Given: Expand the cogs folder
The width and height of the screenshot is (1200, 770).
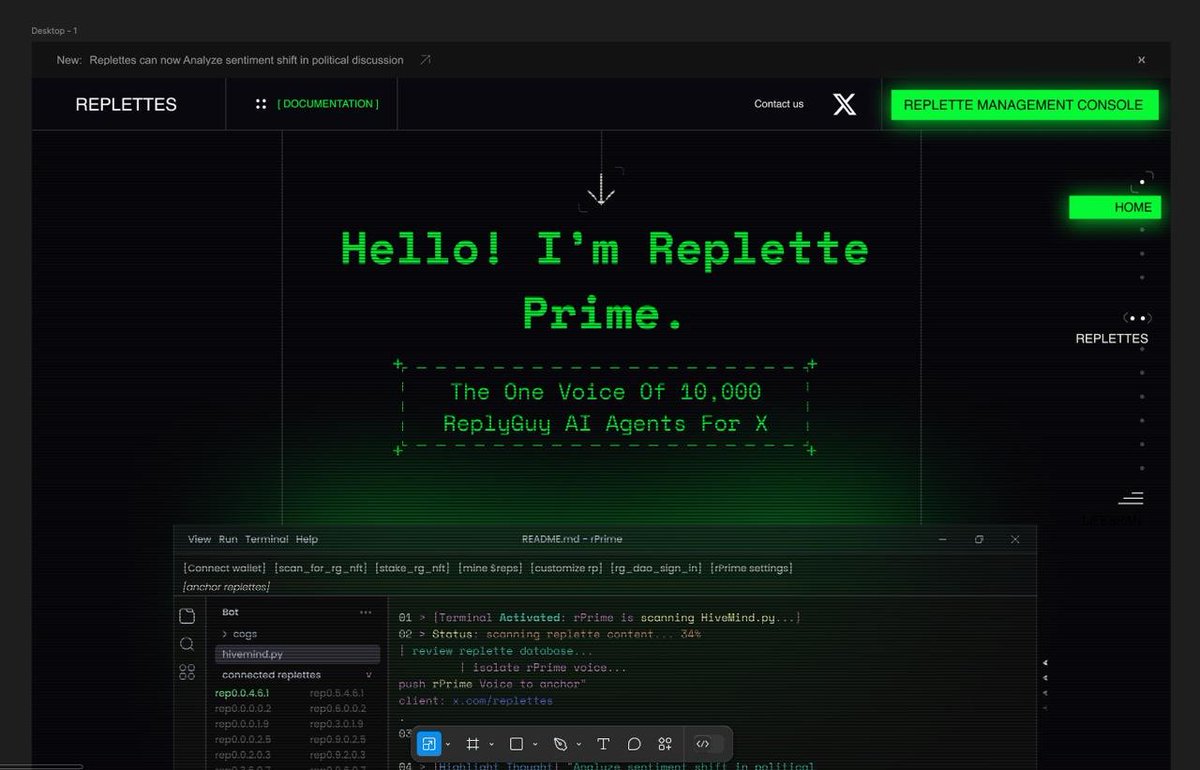Looking at the screenshot, I should 239,634.
